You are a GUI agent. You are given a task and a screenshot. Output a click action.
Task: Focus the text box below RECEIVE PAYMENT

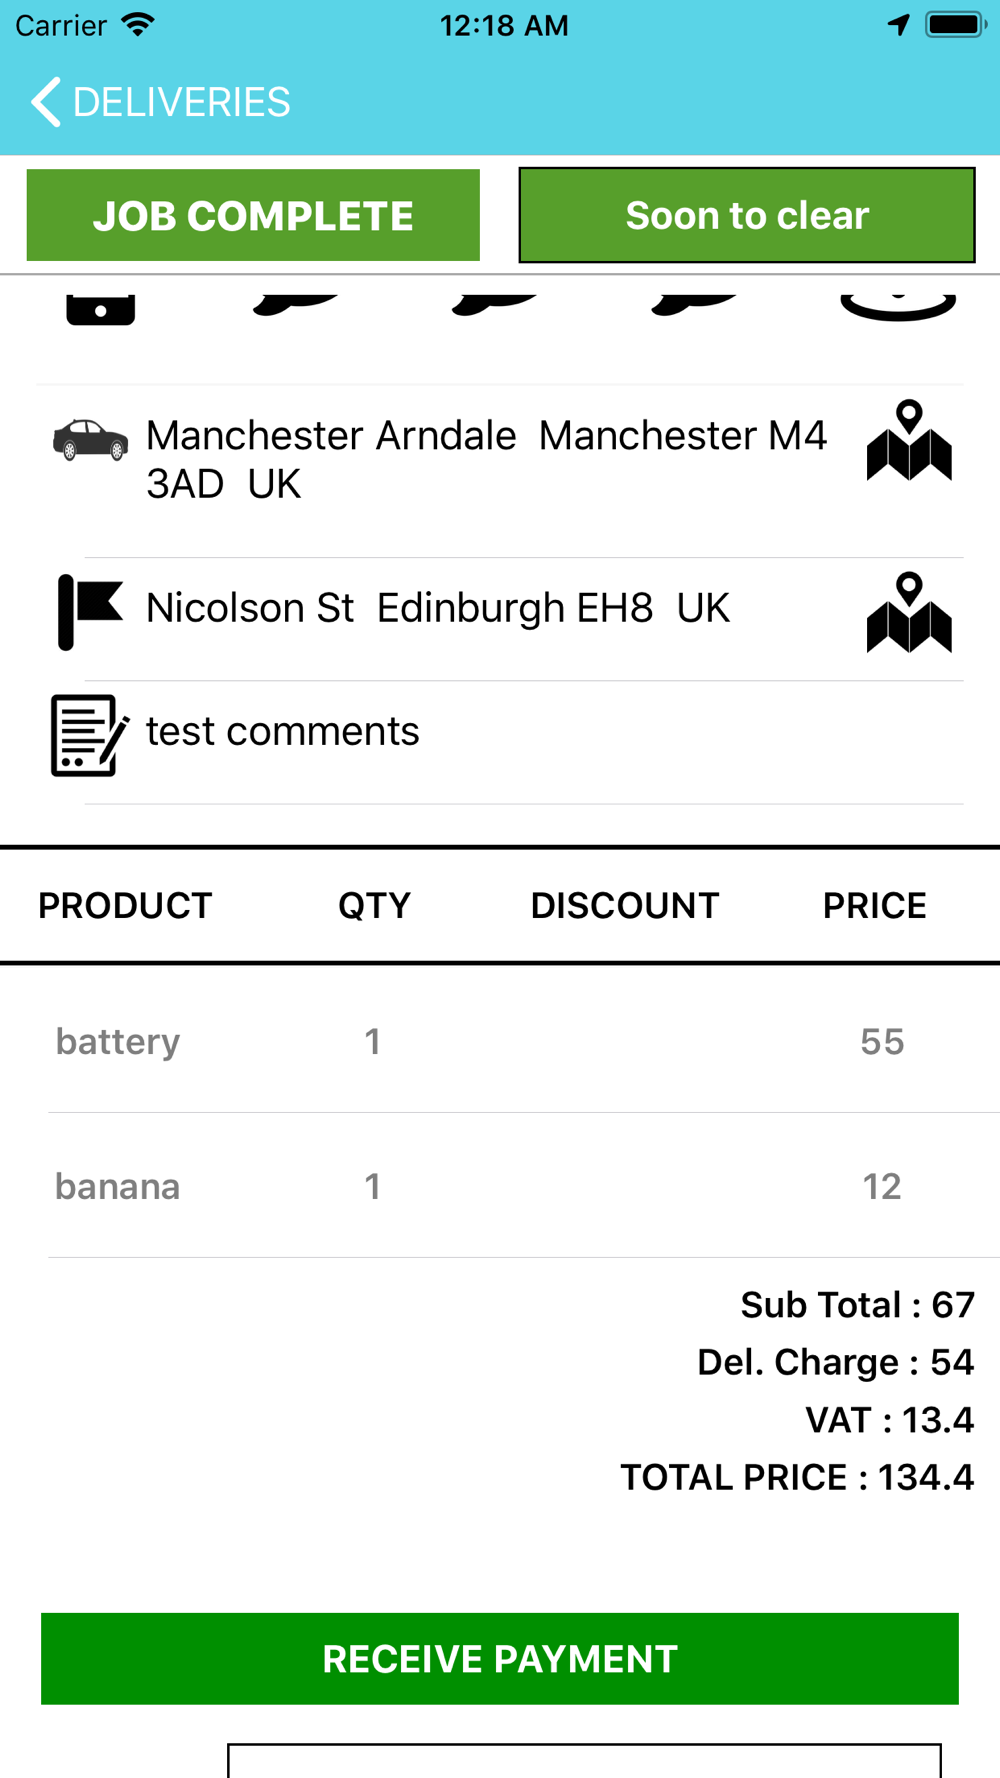pos(584,1761)
